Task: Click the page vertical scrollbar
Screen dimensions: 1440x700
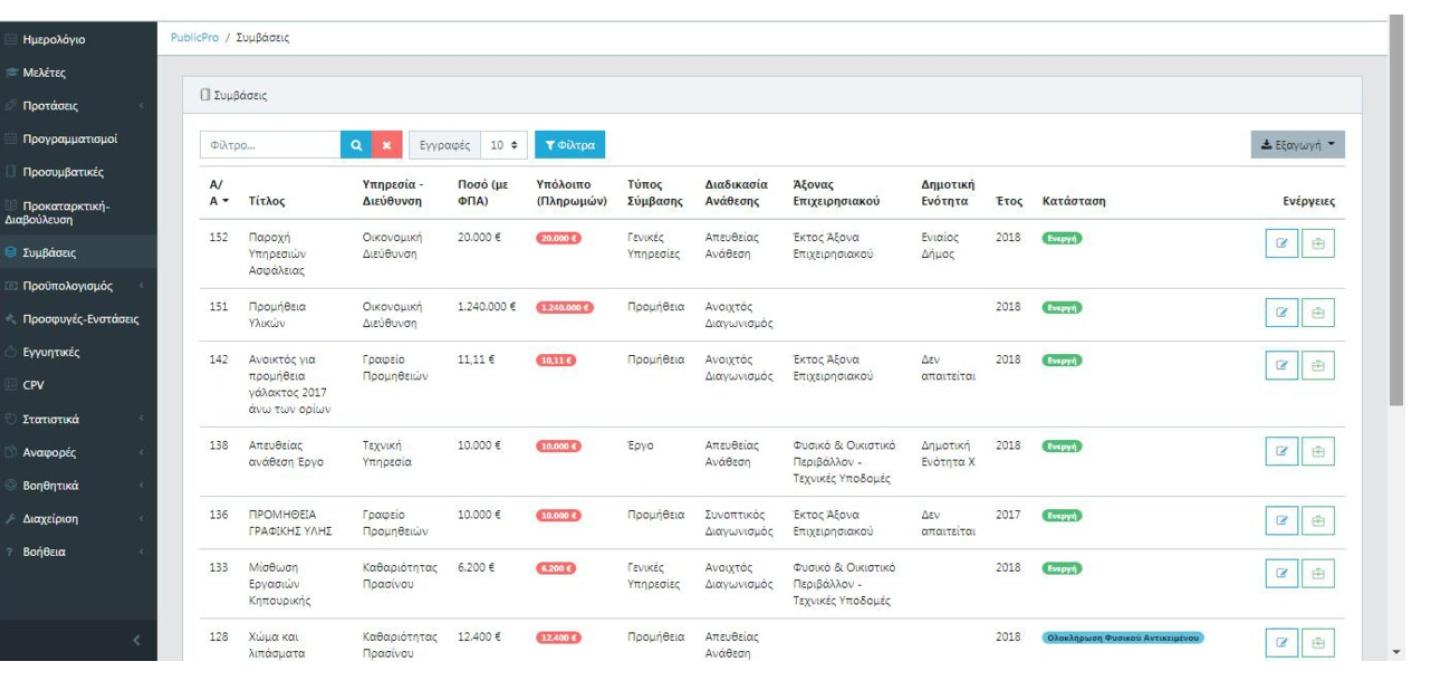Action: tap(1397, 210)
